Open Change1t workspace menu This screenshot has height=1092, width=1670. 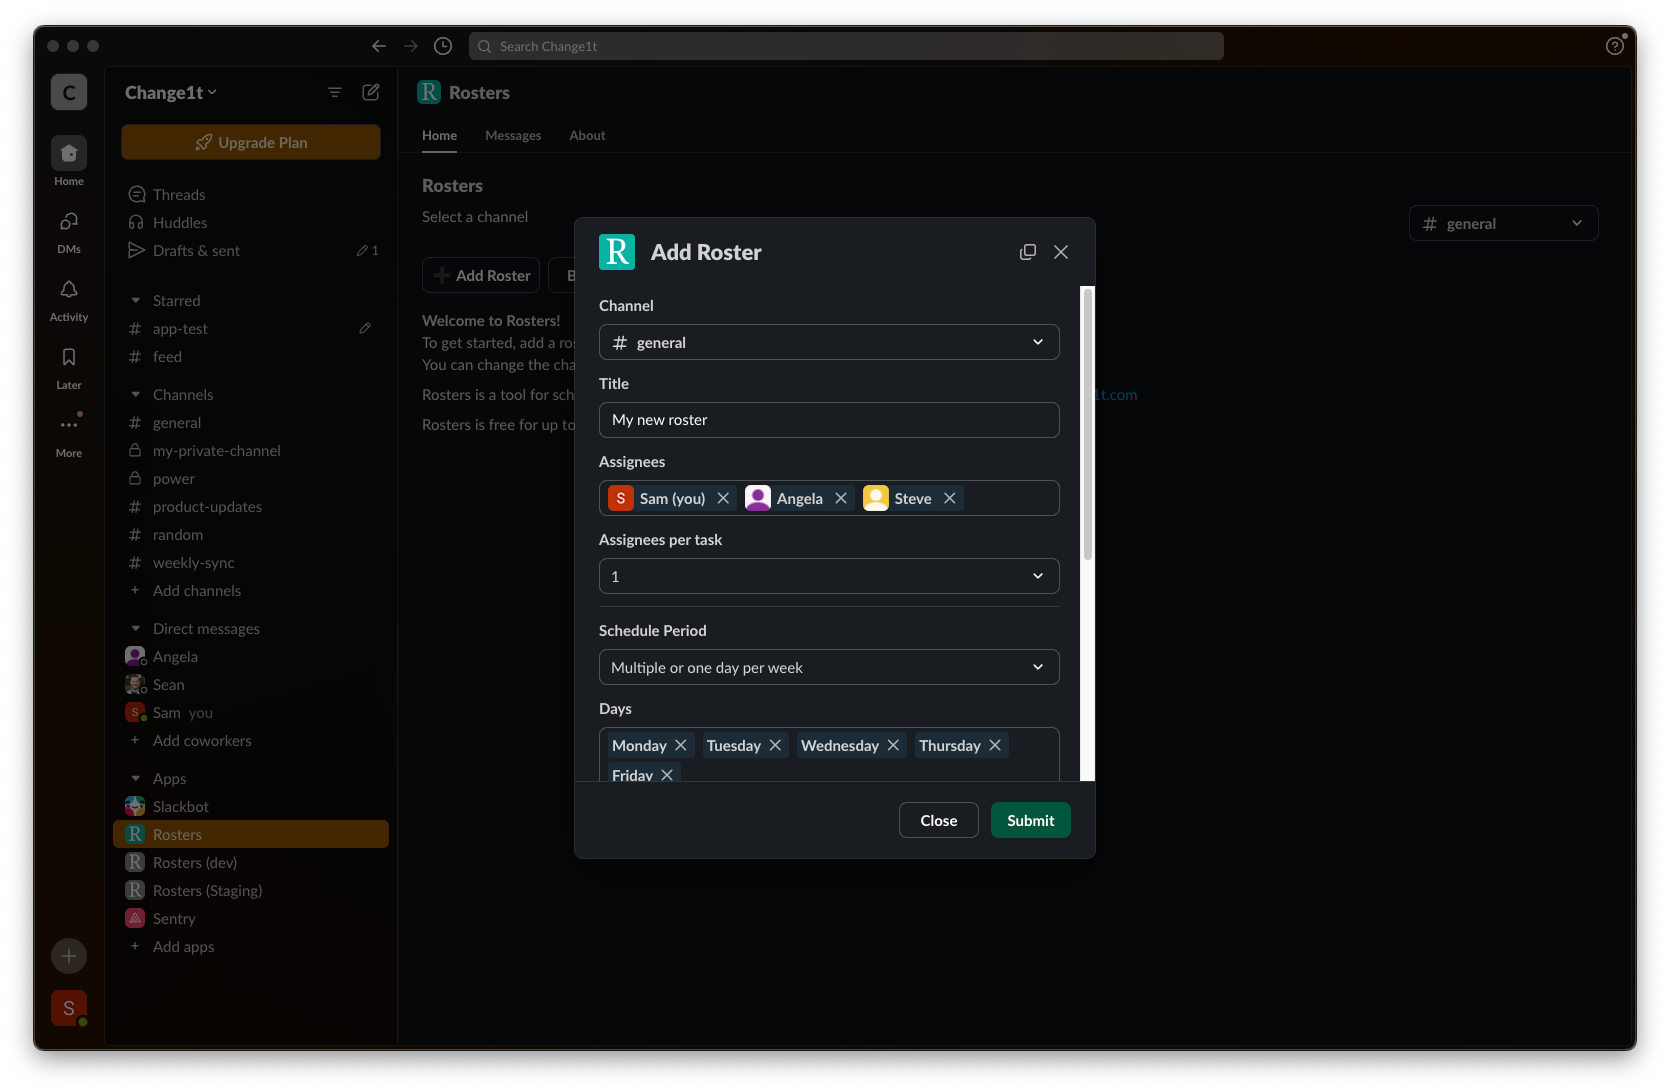(170, 92)
